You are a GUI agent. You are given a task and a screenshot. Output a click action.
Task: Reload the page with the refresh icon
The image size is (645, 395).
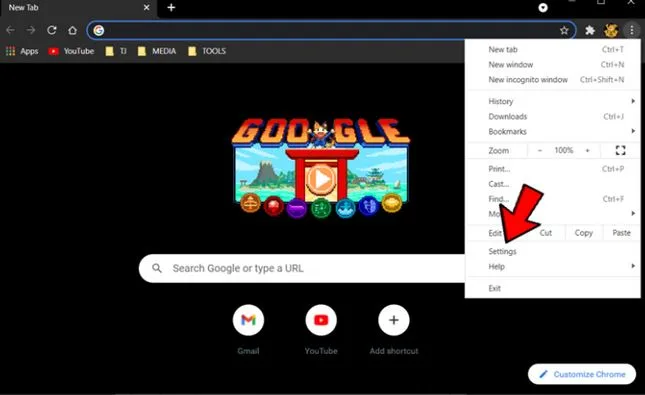(52, 30)
